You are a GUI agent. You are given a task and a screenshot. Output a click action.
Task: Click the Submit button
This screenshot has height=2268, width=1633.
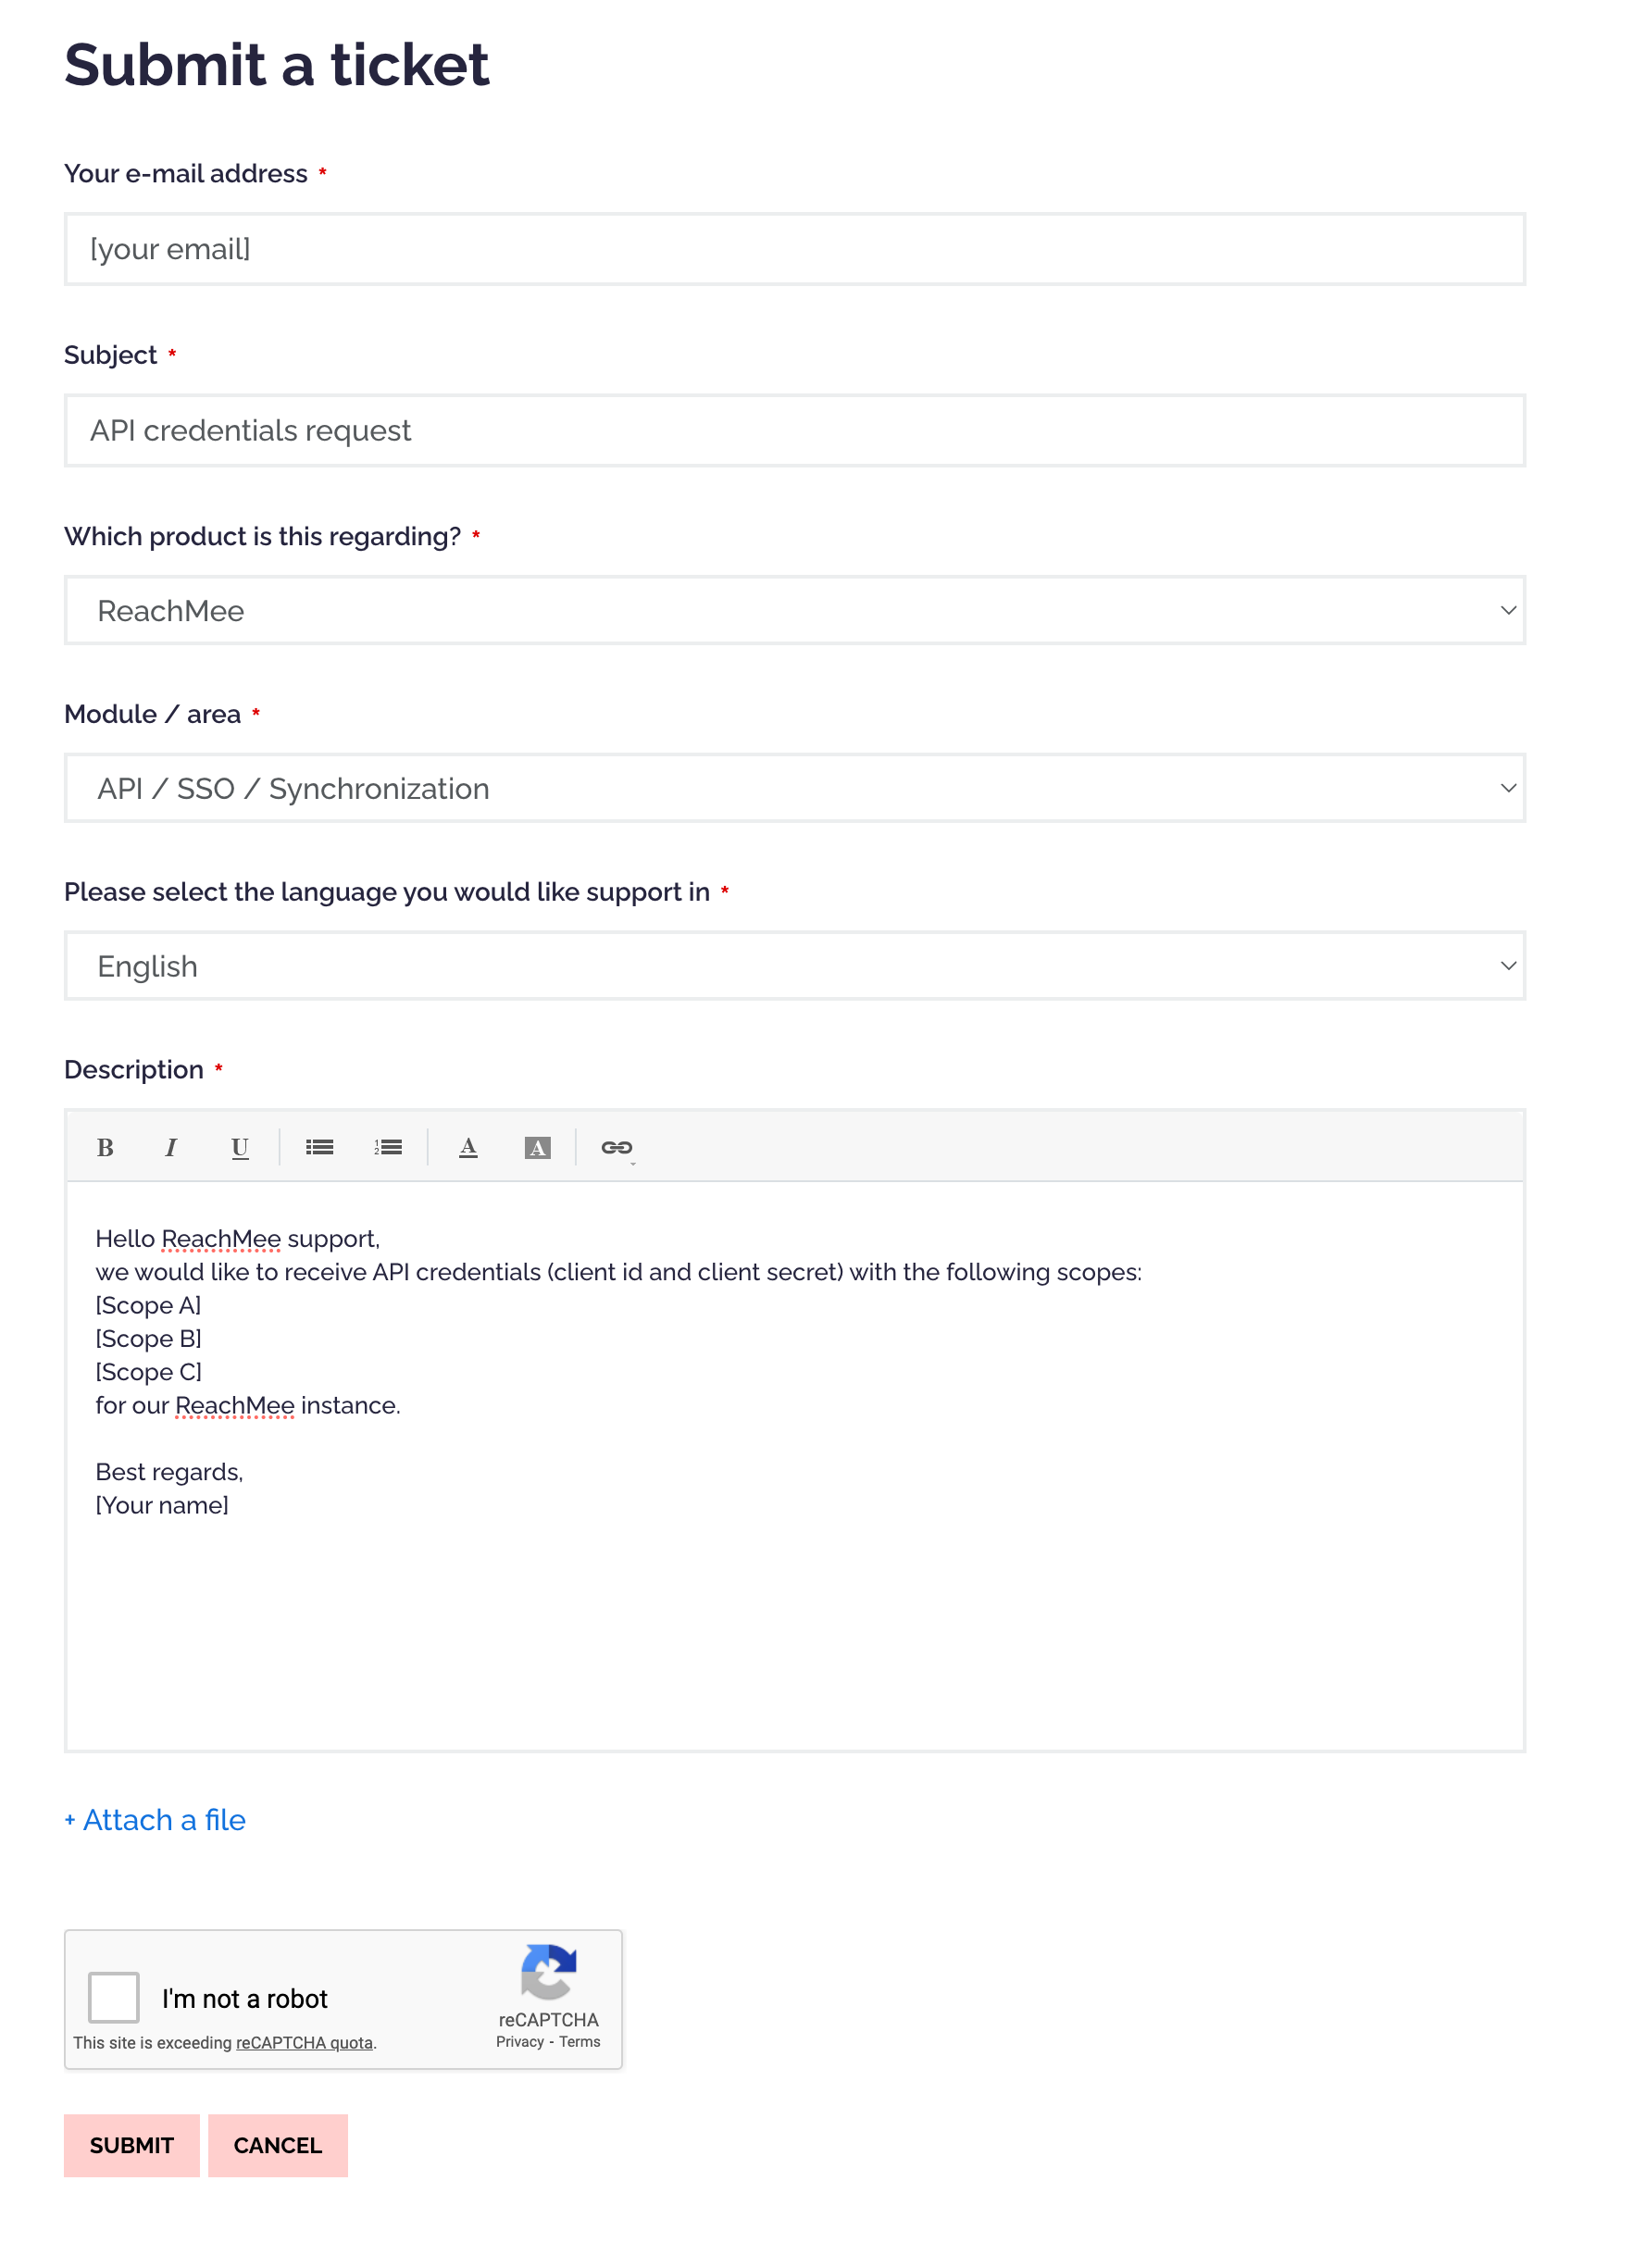coord(132,2145)
